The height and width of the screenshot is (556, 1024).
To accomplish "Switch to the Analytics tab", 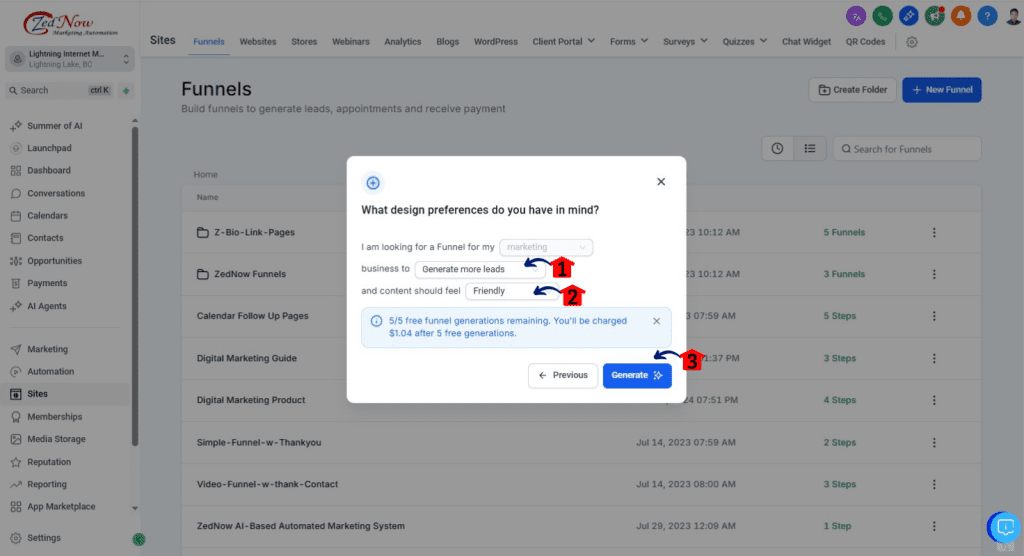I will coord(402,41).
